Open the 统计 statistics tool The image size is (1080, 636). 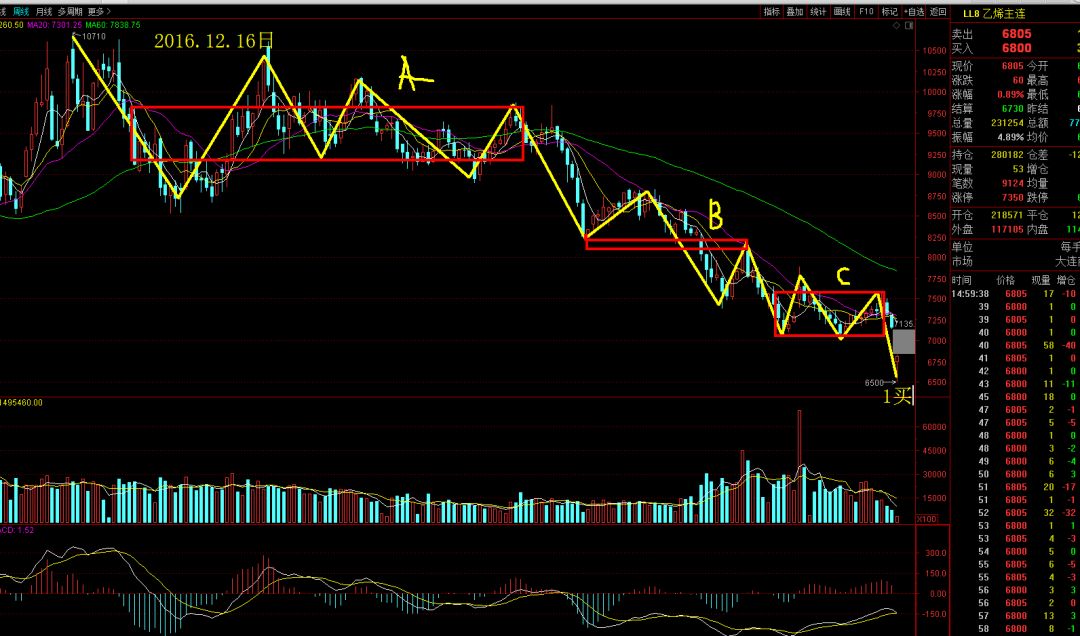point(818,12)
